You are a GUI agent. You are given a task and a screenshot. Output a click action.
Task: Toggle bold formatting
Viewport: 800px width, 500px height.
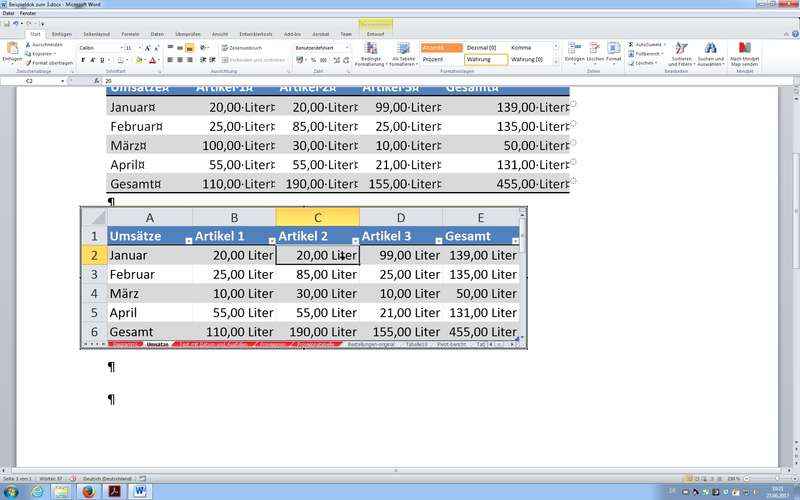[83, 60]
